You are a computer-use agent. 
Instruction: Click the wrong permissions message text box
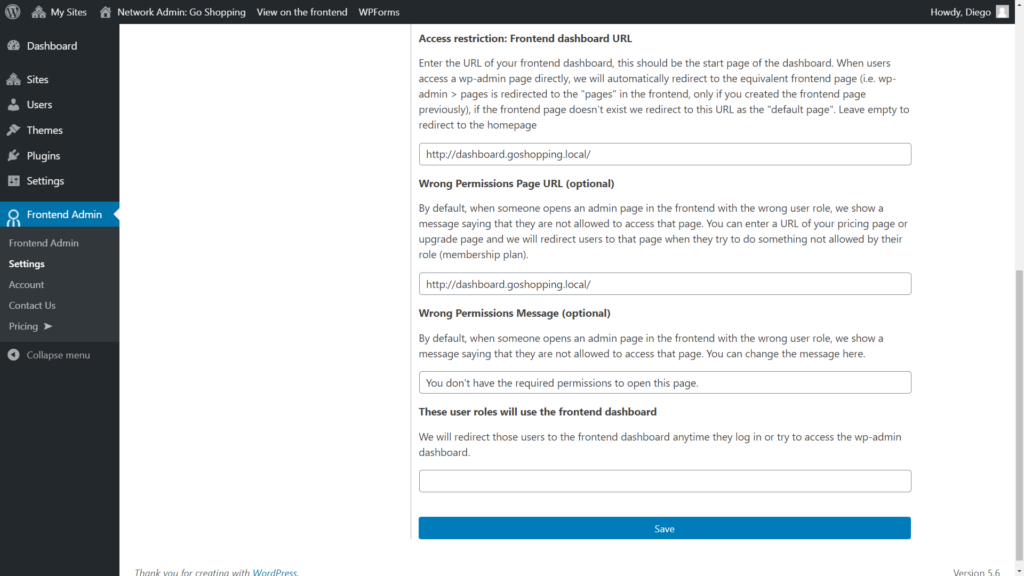(664, 382)
